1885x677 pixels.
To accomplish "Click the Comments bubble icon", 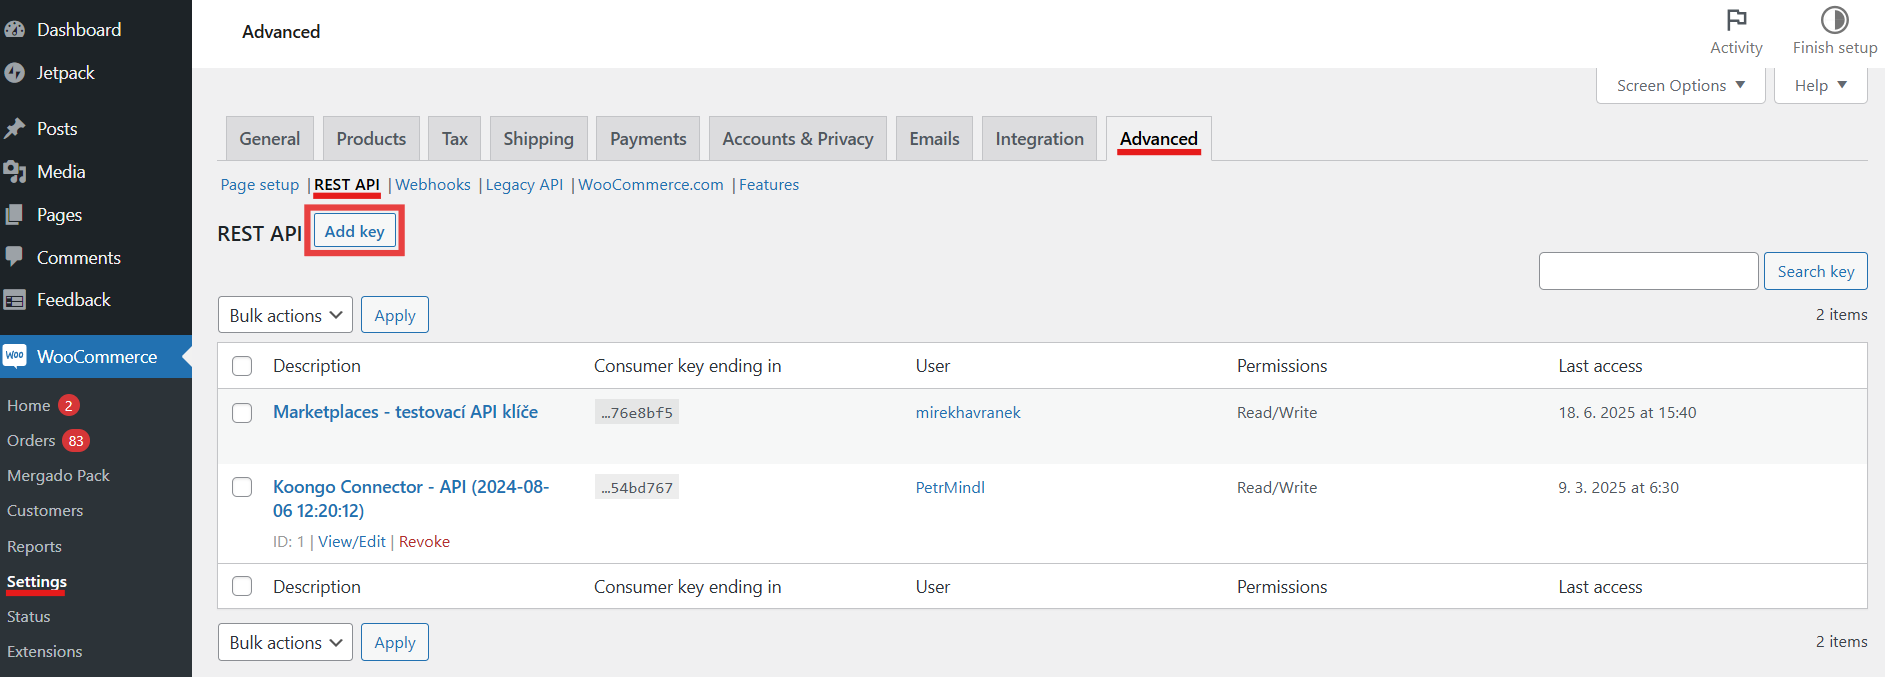I will (15, 257).
